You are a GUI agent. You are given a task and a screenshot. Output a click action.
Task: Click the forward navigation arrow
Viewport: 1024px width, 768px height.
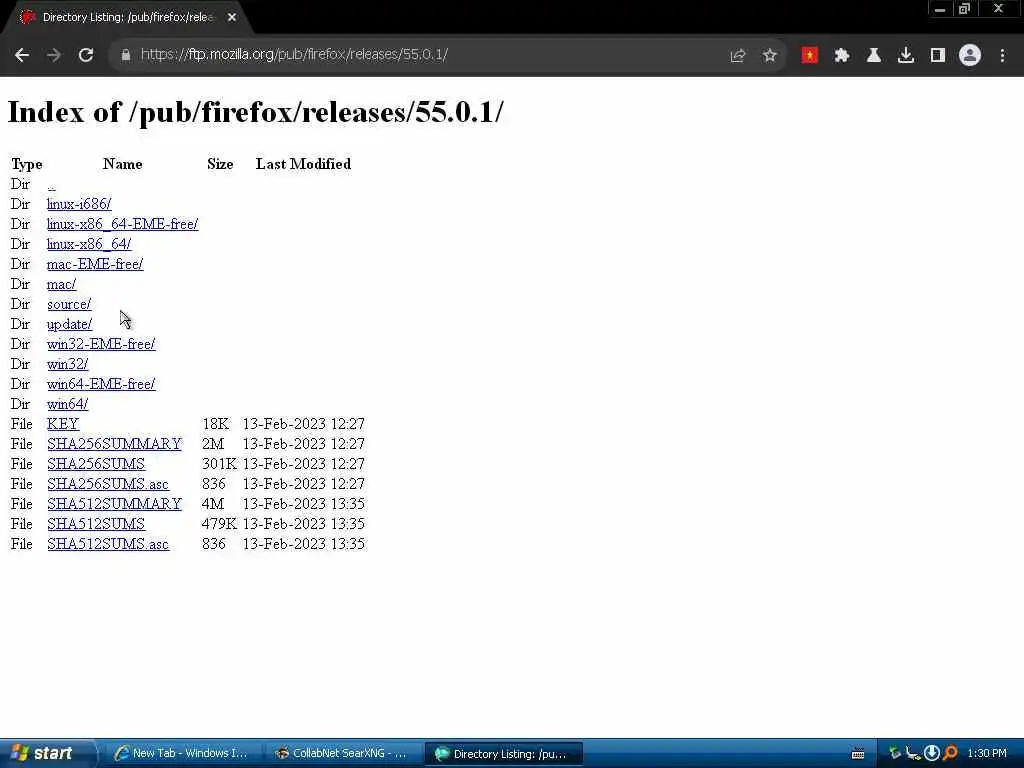(54, 55)
